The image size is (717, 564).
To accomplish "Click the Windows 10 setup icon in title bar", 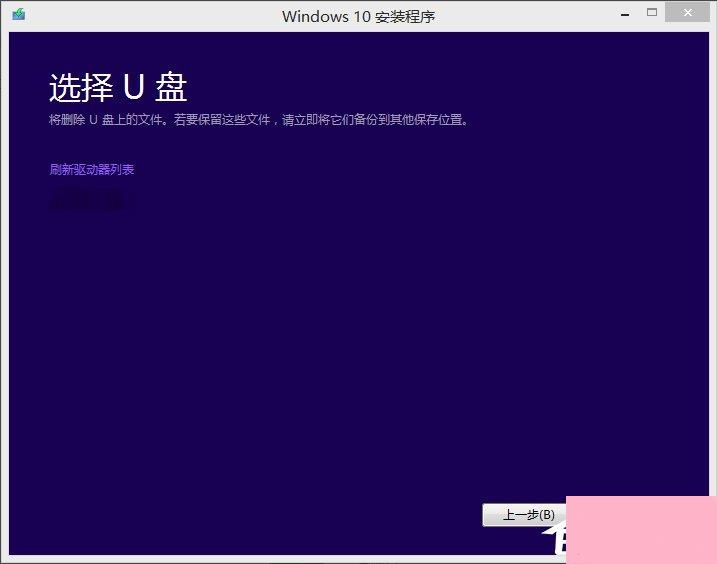I will (x=19, y=14).
